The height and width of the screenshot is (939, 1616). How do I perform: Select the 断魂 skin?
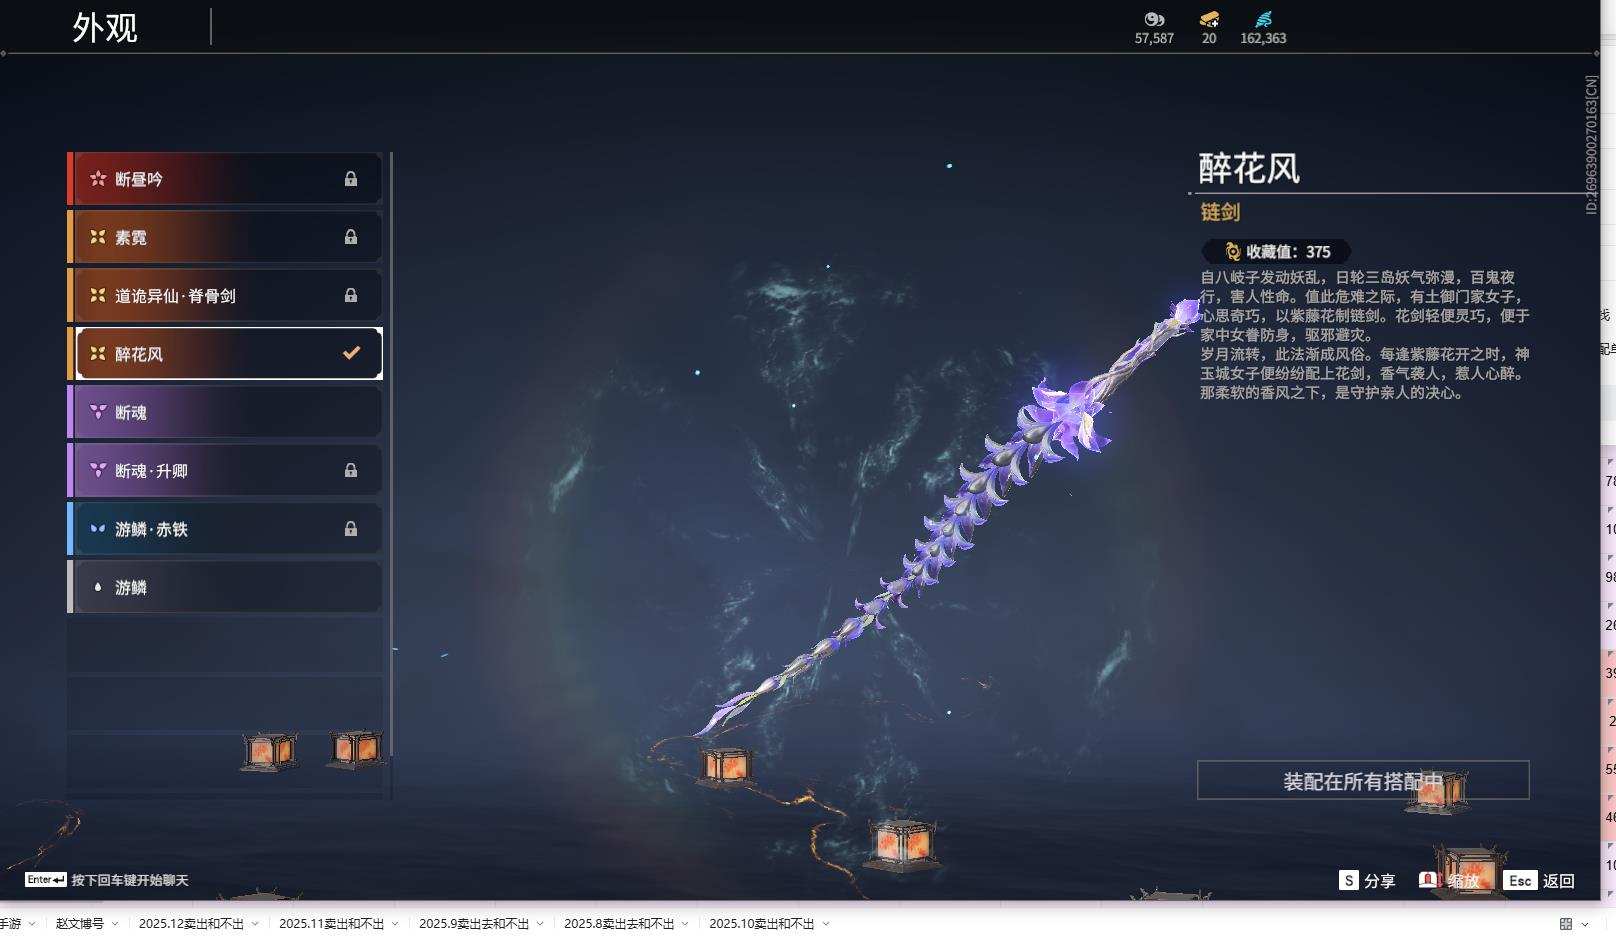[225, 412]
